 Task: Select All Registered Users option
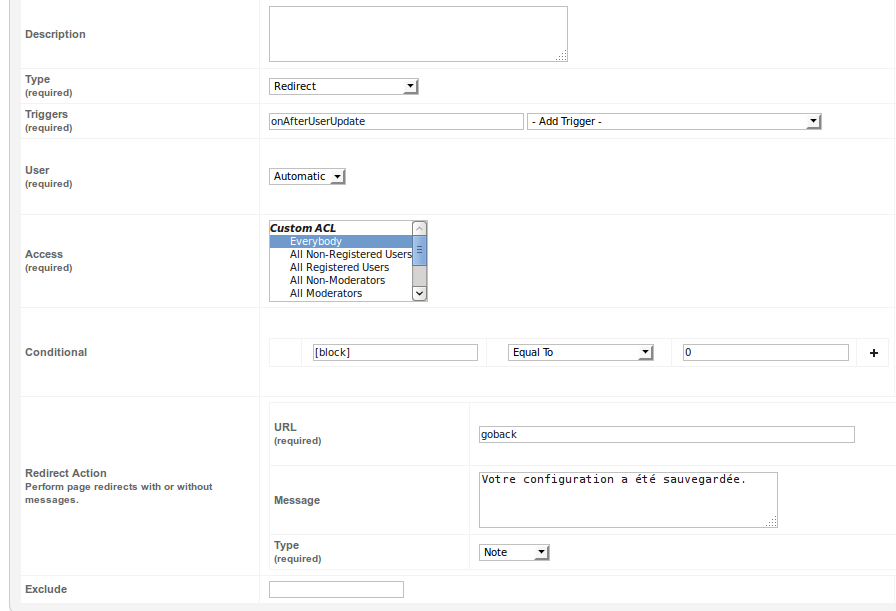pos(341,267)
